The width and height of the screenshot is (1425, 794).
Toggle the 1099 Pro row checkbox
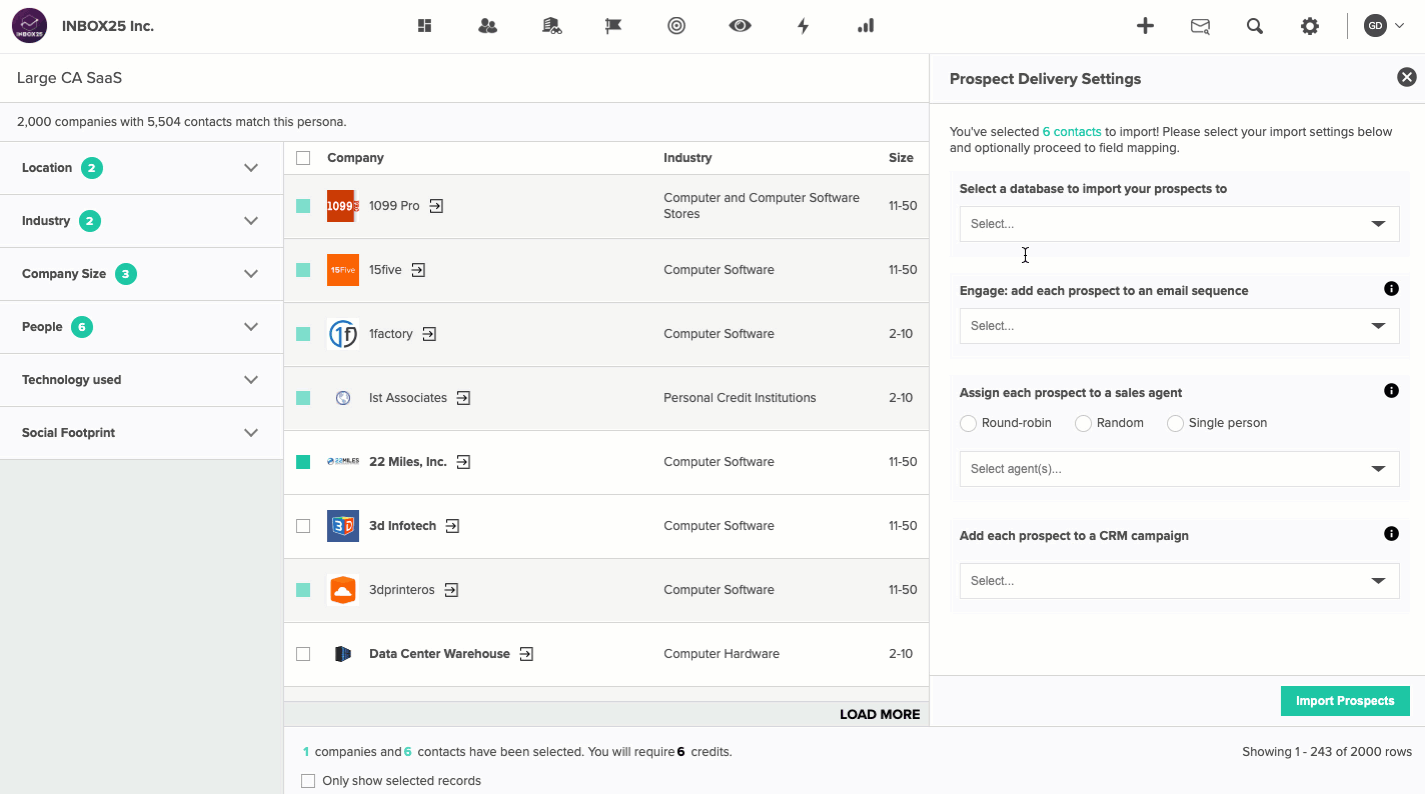(303, 206)
